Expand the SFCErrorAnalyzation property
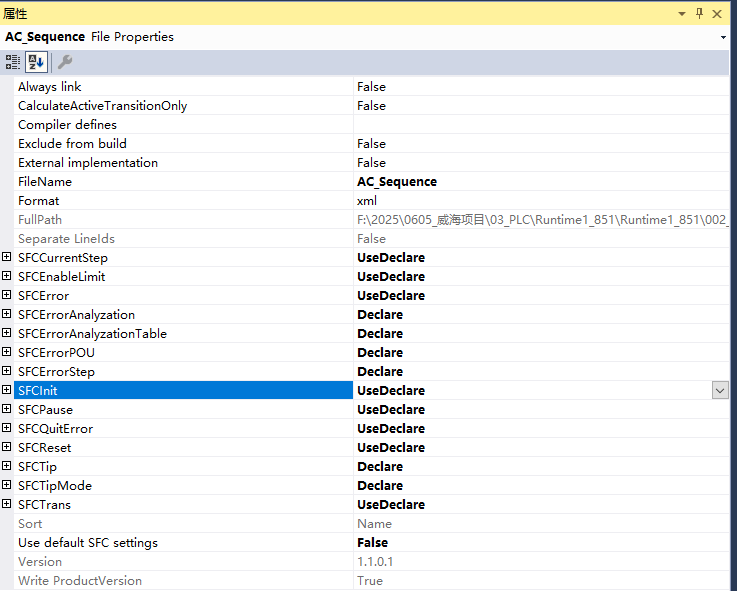 point(7,314)
